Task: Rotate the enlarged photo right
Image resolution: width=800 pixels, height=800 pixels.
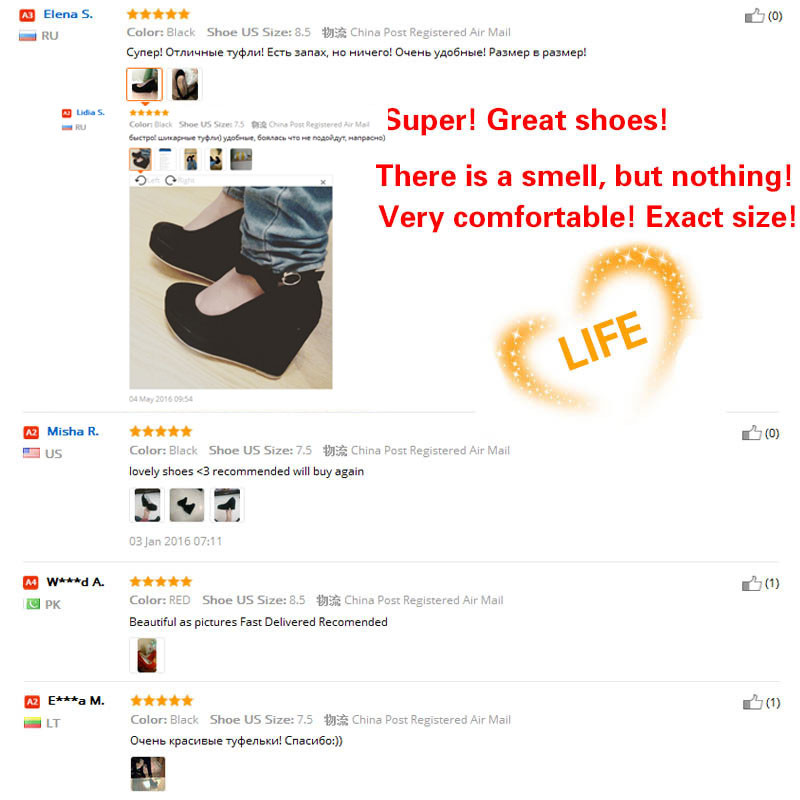Action: point(179,180)
